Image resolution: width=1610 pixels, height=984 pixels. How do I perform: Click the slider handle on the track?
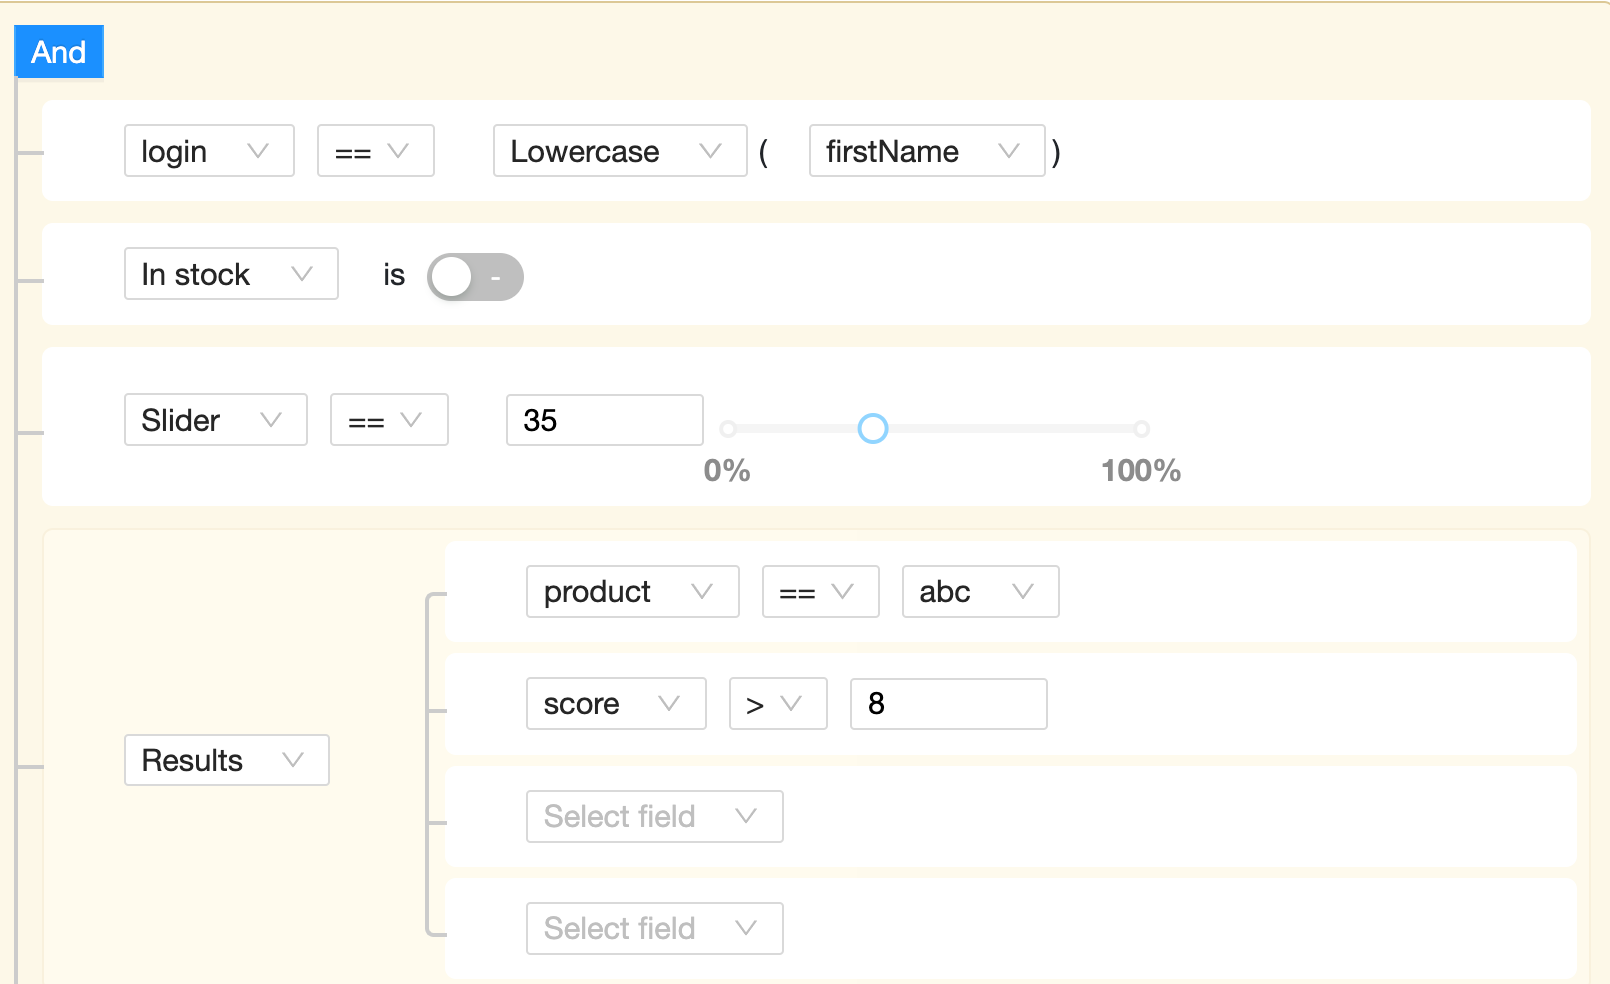click(x=873, y=429)
